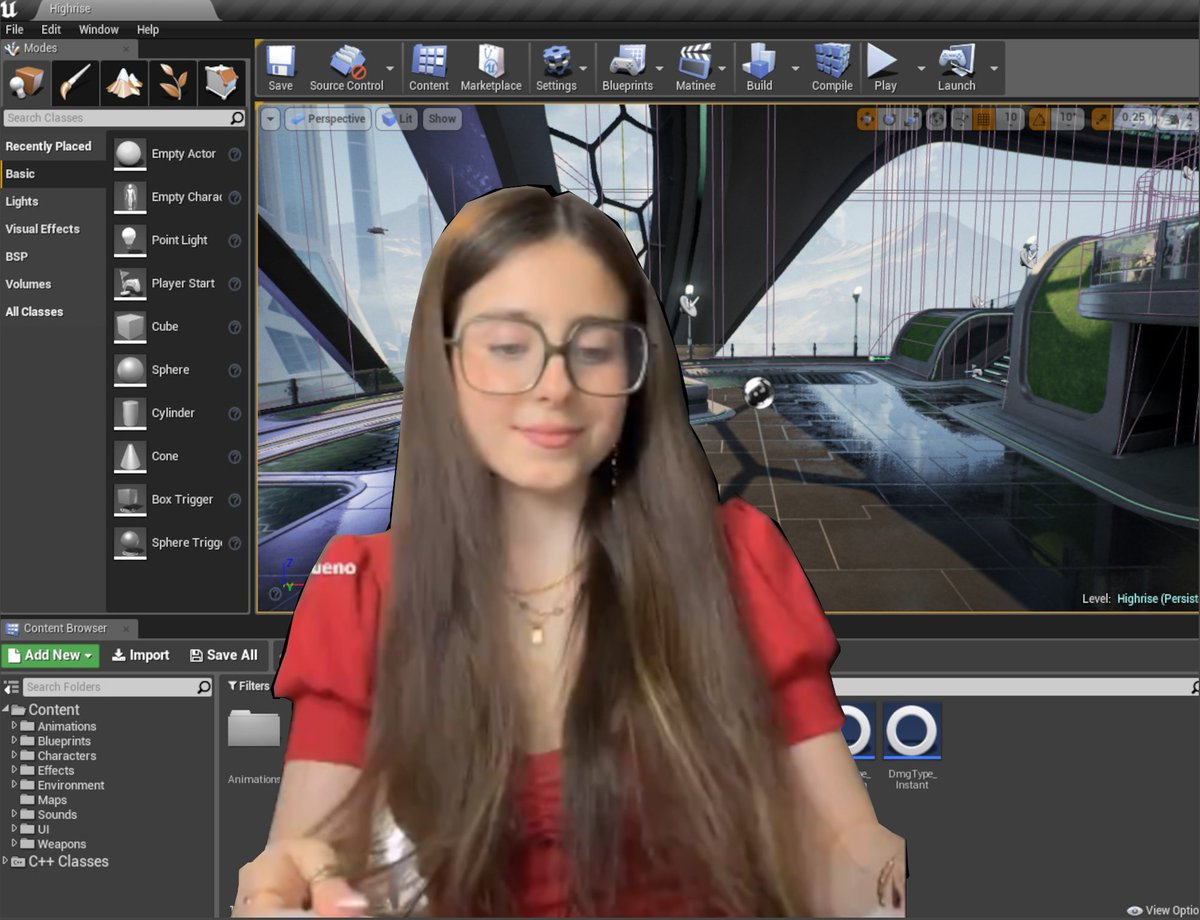This screenshot has width=1200, height=920.
Task: Click the Launch toolbar icon
Action: click(x=956, y=68)
